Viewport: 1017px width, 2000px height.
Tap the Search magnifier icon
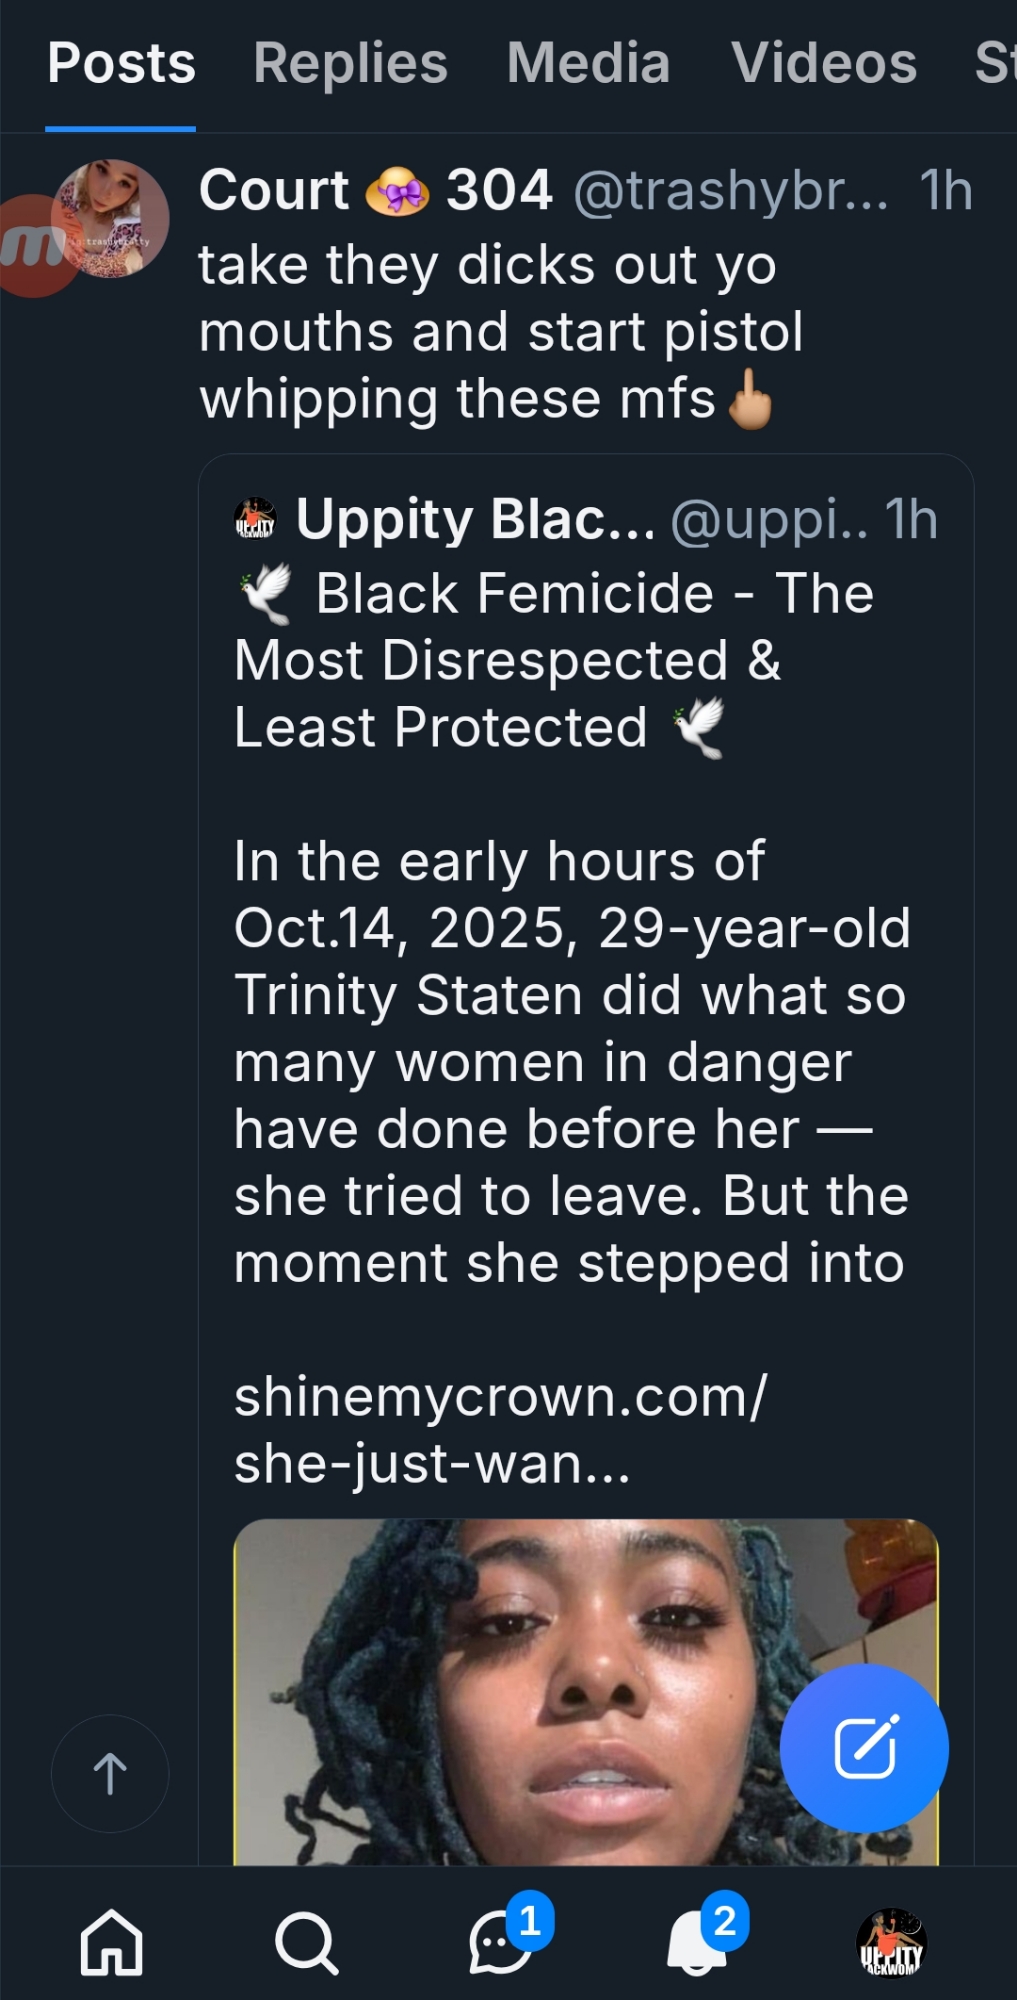[x=305, y=1943]
